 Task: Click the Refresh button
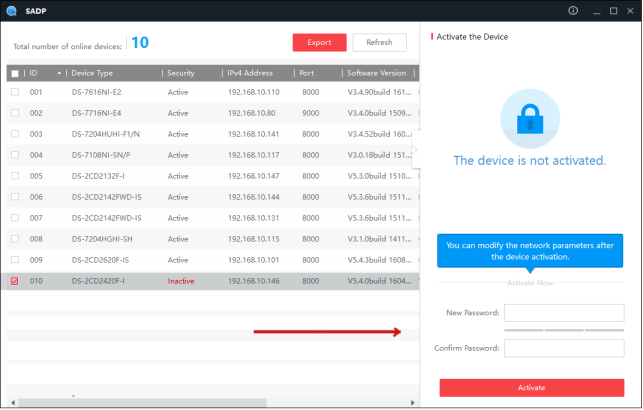[379, 42]
